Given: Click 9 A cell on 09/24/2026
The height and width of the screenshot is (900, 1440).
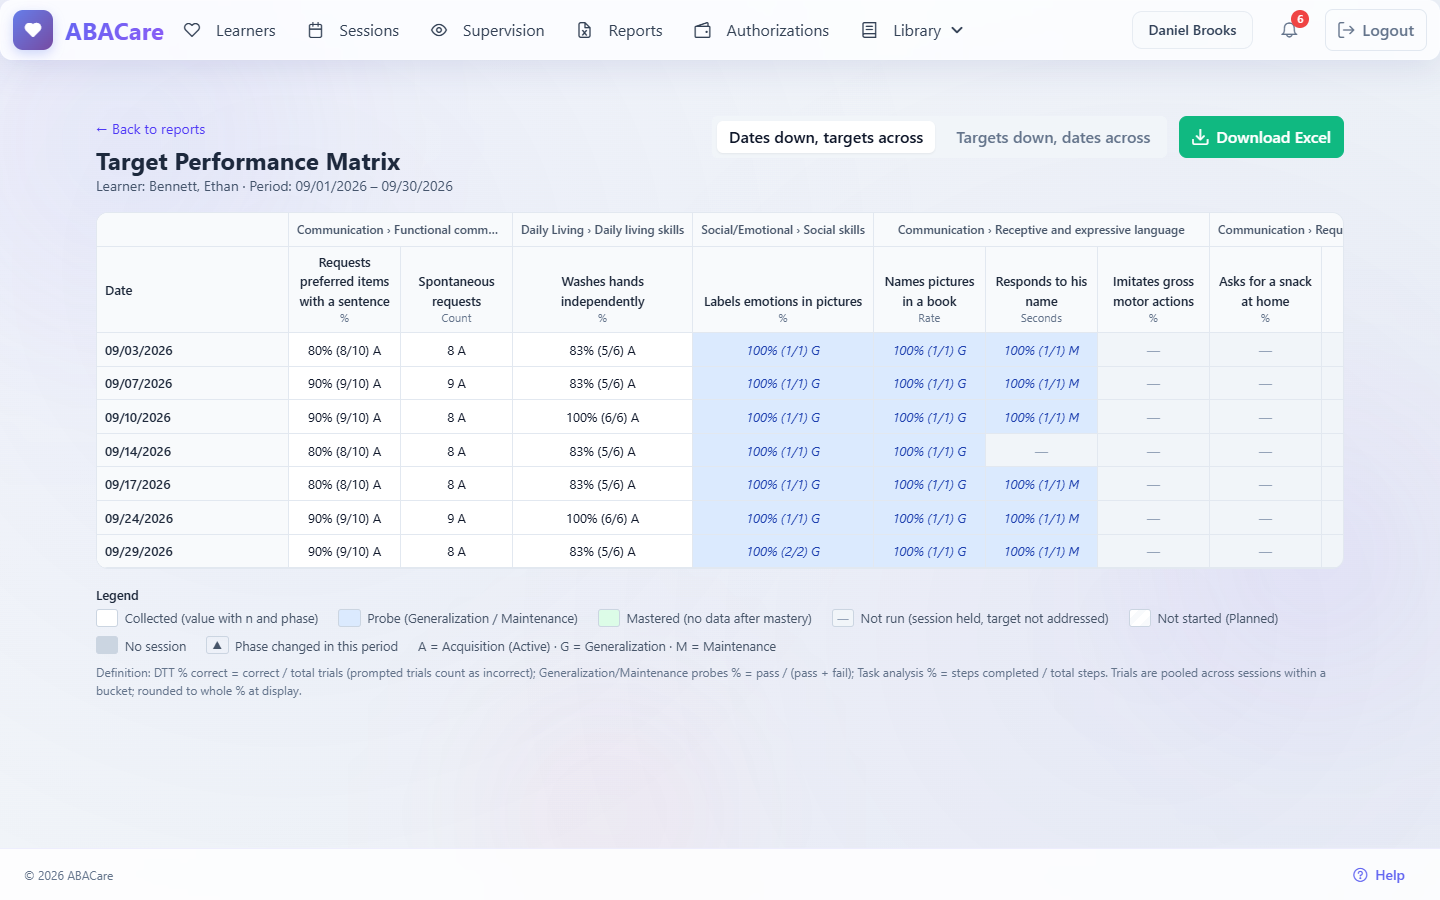Looking at the screenshot, I should click(x=456, y=518).
